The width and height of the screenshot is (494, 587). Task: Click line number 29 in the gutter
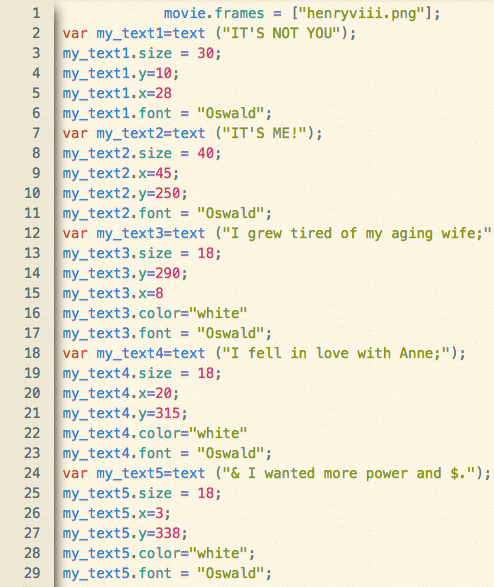click(32, 573)
